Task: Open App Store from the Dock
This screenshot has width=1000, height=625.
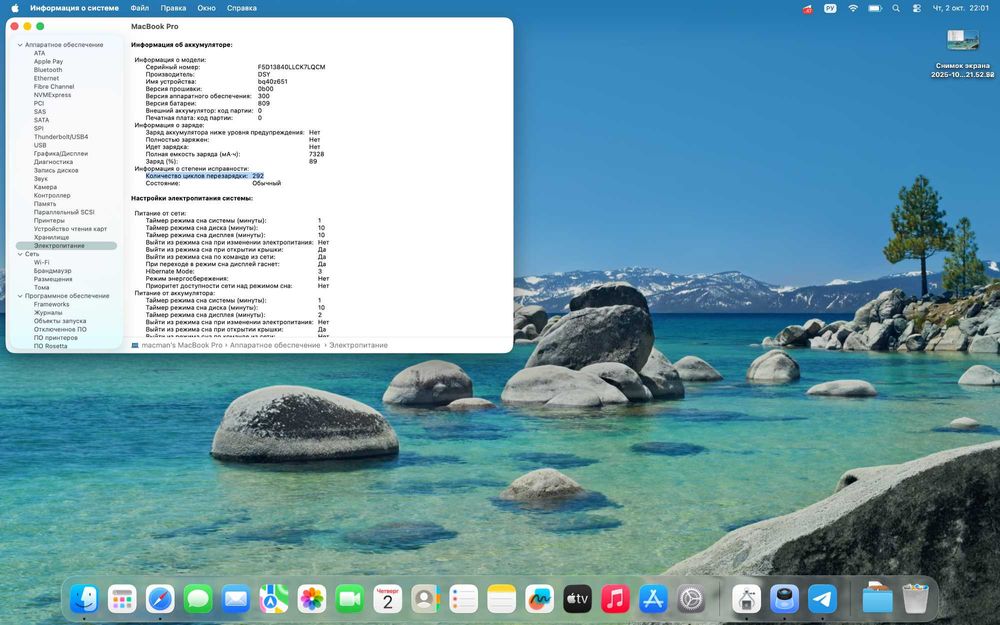Action: click(653, 599)
